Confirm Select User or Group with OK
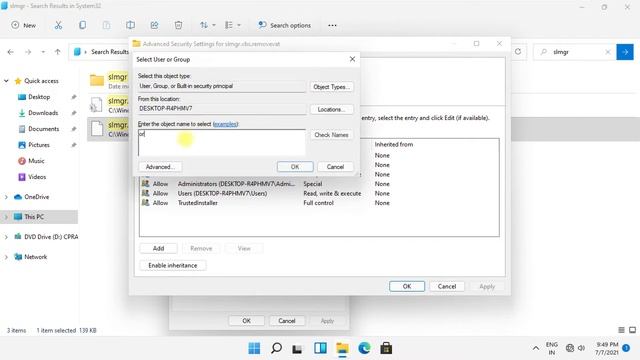Image resolution: width=640 pixels, height=360 pixels. click(295, 167)
